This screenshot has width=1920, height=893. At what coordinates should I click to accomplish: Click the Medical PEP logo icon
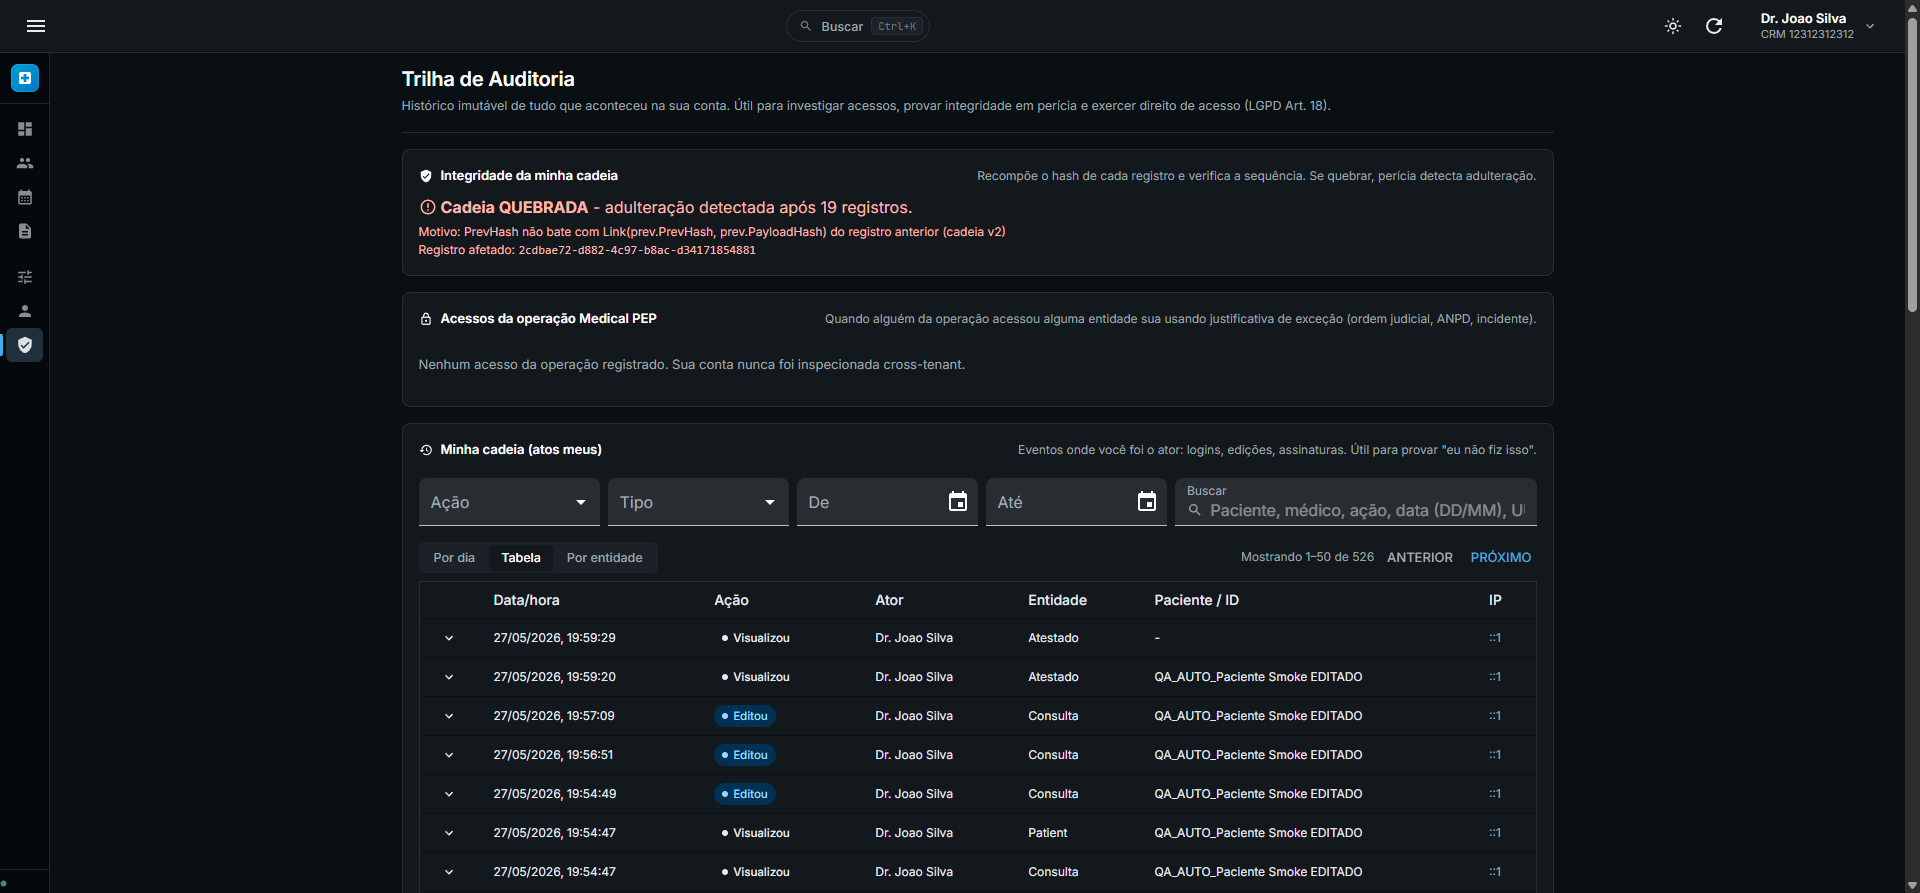click(x=25, y=78)
